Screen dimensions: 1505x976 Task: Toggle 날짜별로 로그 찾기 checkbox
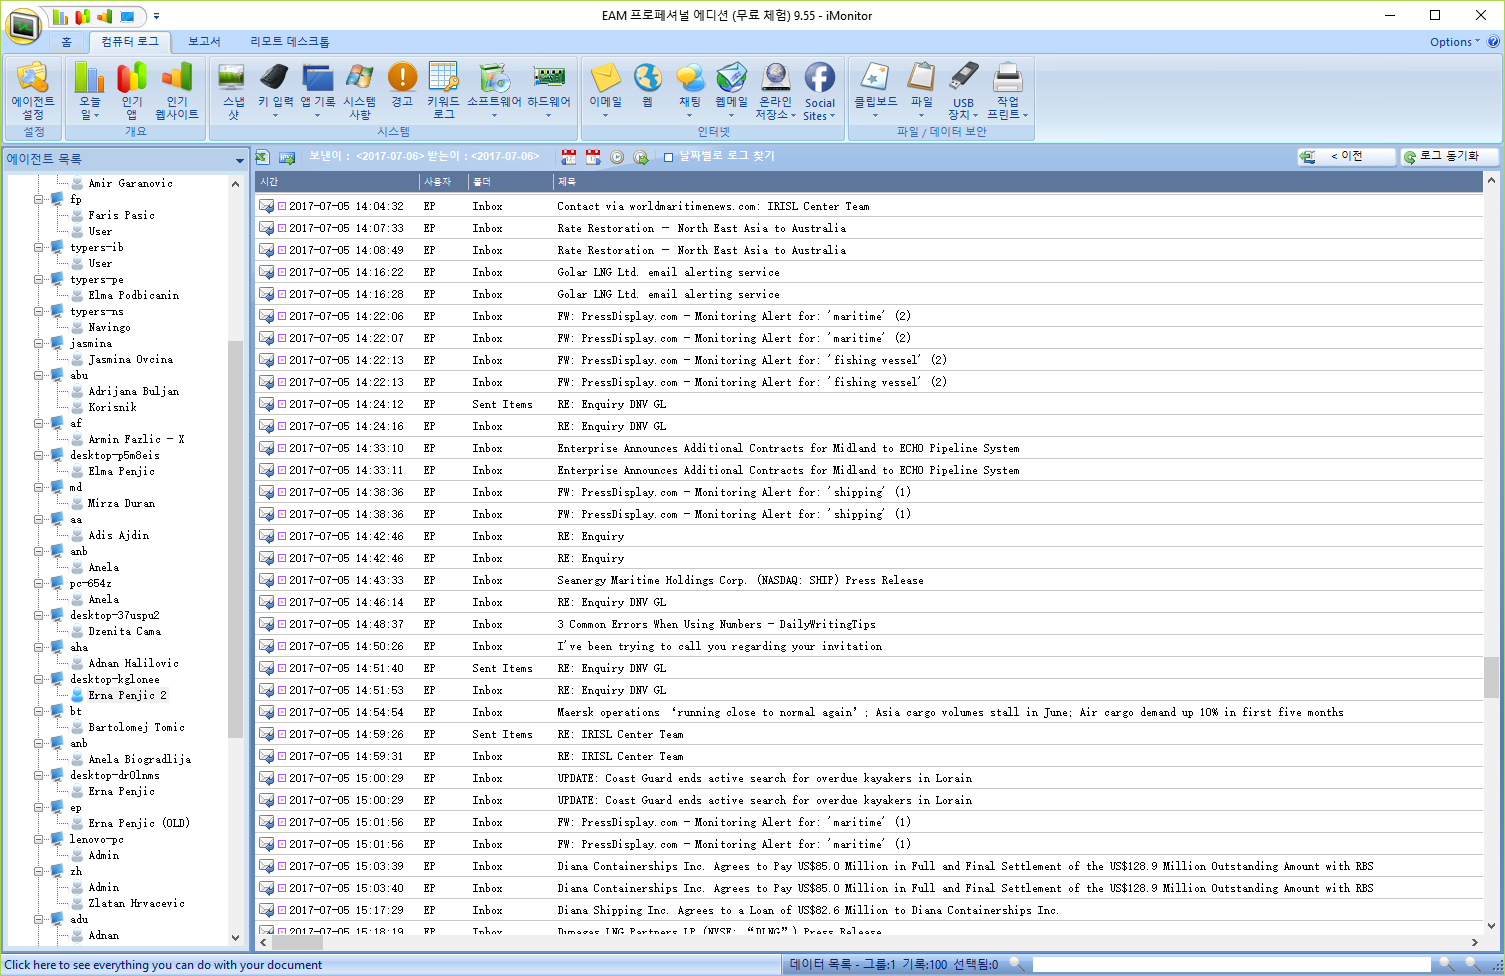[x=669, y=157]
